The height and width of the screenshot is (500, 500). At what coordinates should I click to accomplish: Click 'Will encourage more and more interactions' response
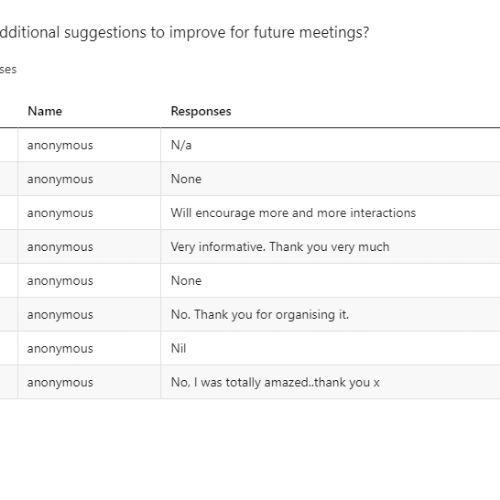pos(293,213)
